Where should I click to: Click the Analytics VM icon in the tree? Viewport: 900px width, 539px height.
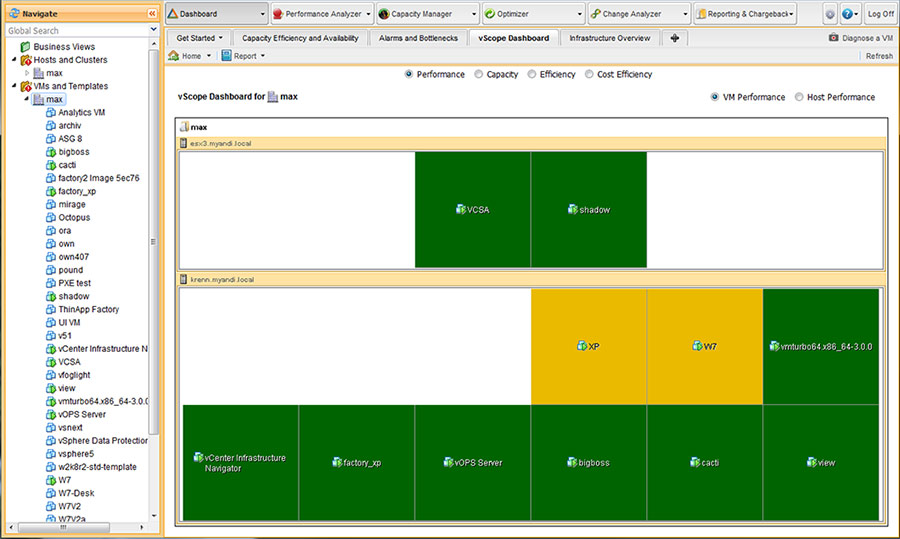pyautogui.click(x=51, y=113)
